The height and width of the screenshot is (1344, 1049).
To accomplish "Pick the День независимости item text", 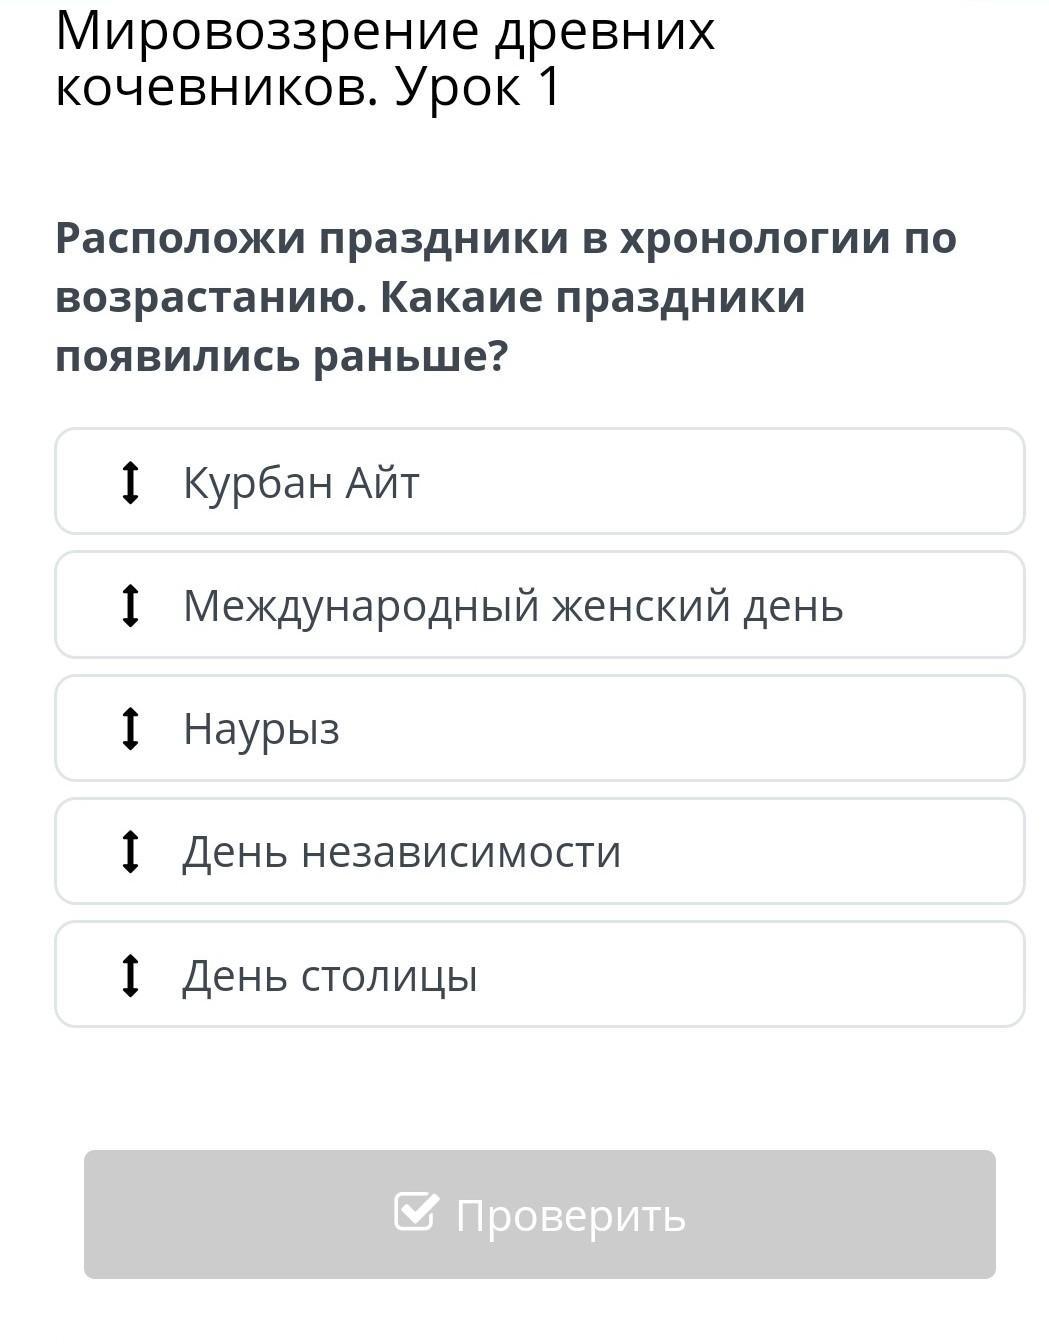I will [x=402, y=852].
